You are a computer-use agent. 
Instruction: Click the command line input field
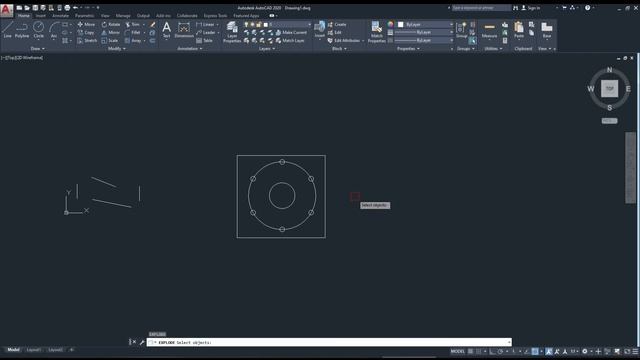point(329,342)
